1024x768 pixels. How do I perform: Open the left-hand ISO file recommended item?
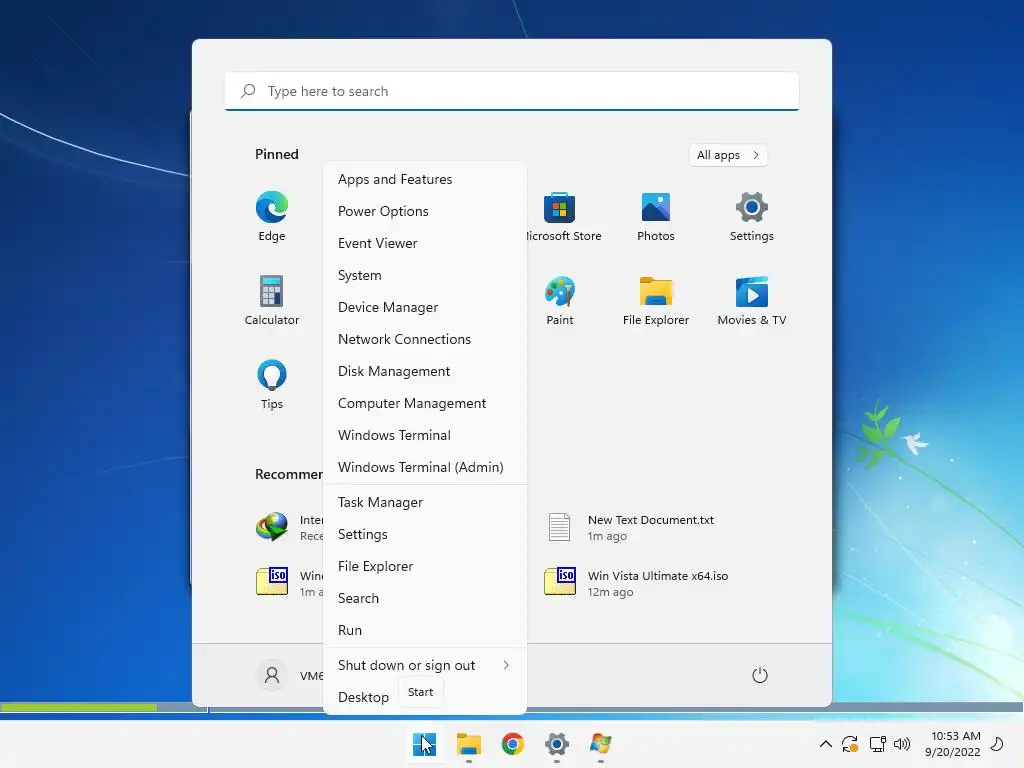[272, 581]
